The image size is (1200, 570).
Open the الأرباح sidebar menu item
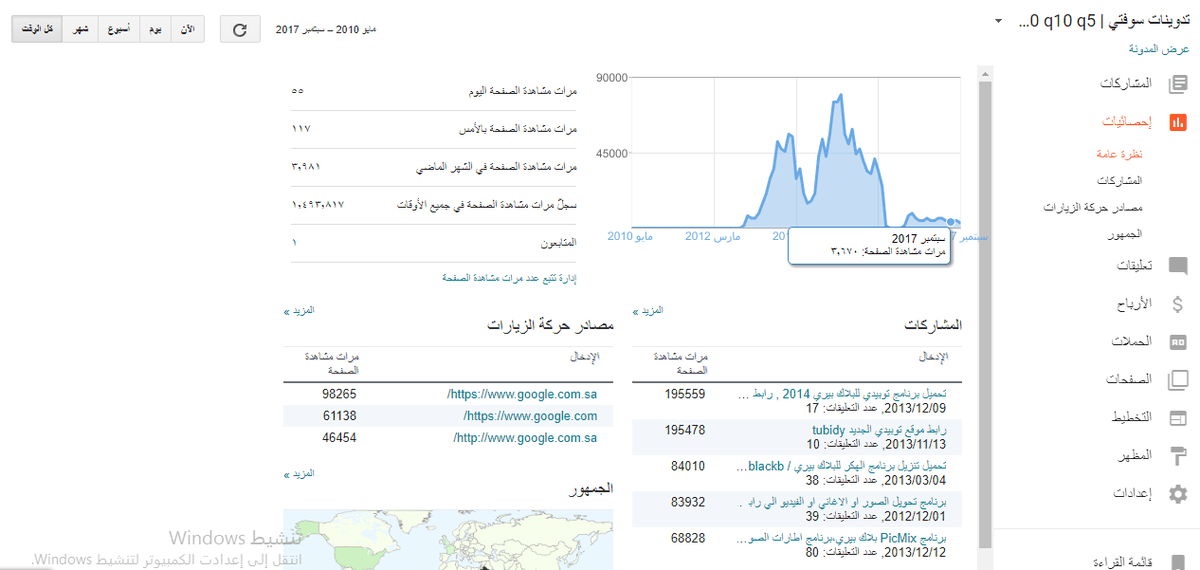click(1134, 304)
